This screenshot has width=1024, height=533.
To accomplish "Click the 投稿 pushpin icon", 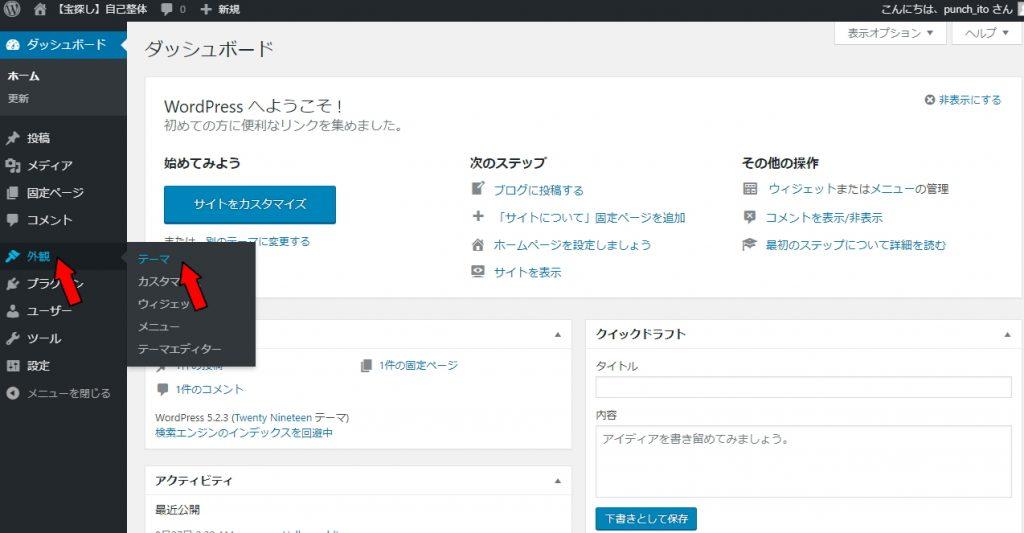I will coord(12,138).
